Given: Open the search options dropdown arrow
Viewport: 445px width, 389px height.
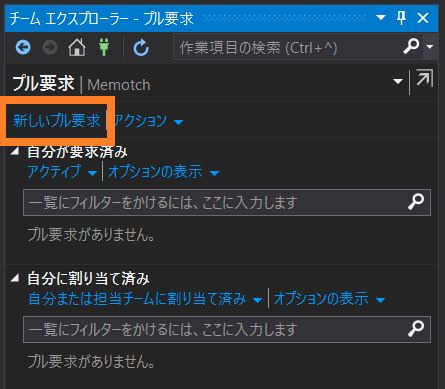Looking at the screenshot, I should coord(430,47).
